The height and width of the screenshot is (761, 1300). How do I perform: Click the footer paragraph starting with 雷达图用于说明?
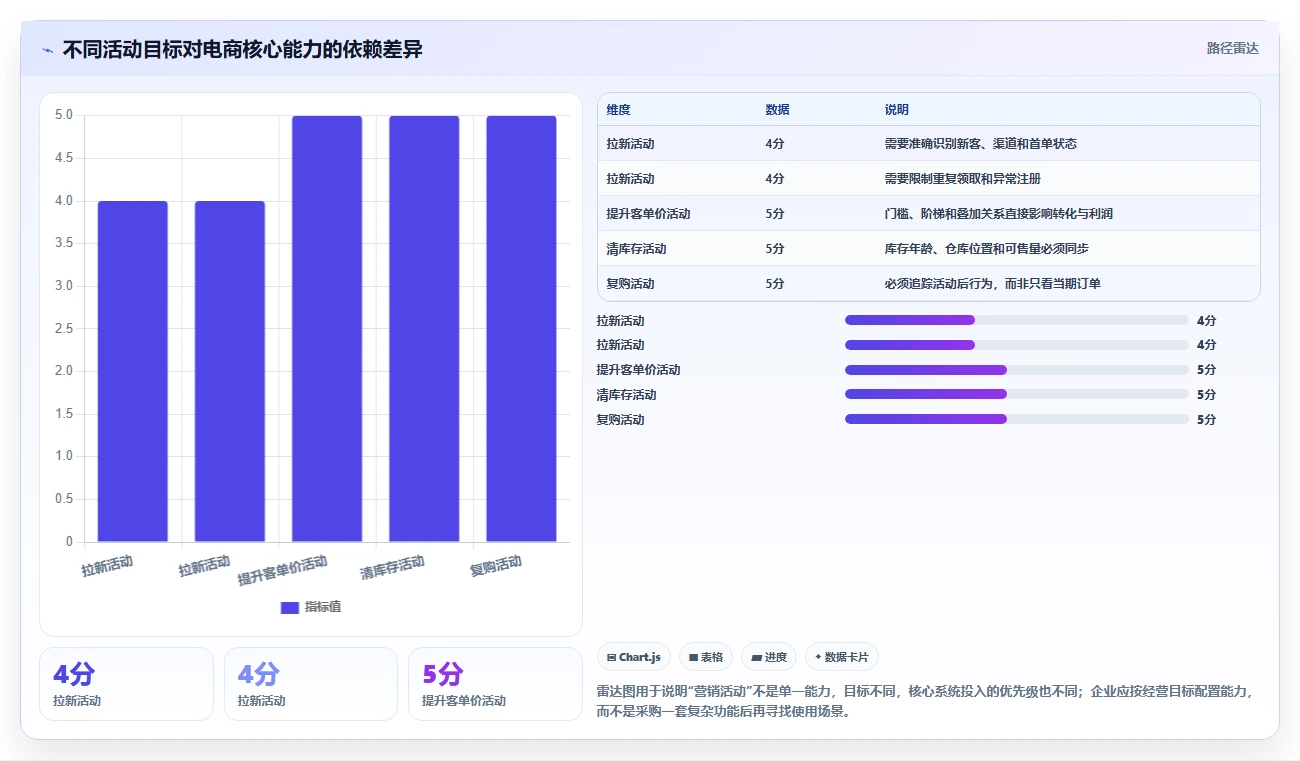pos(924,702)
